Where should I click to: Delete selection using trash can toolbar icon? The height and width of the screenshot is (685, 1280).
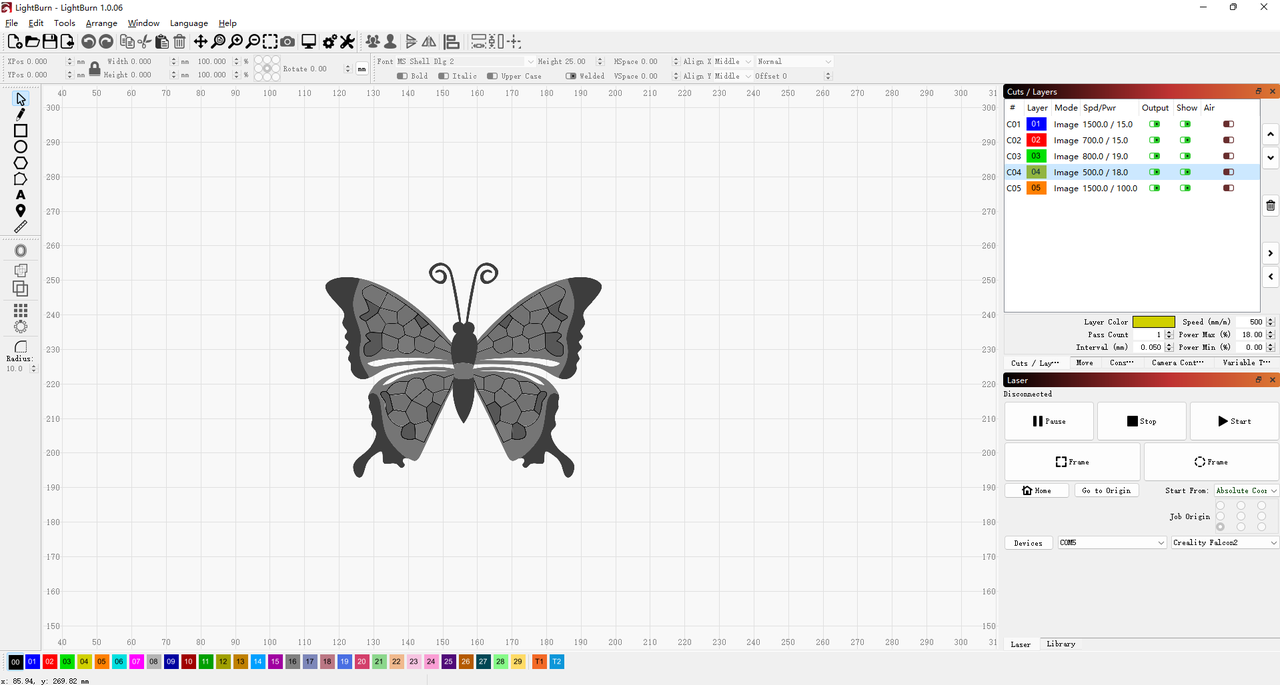(x=179, y=41)
